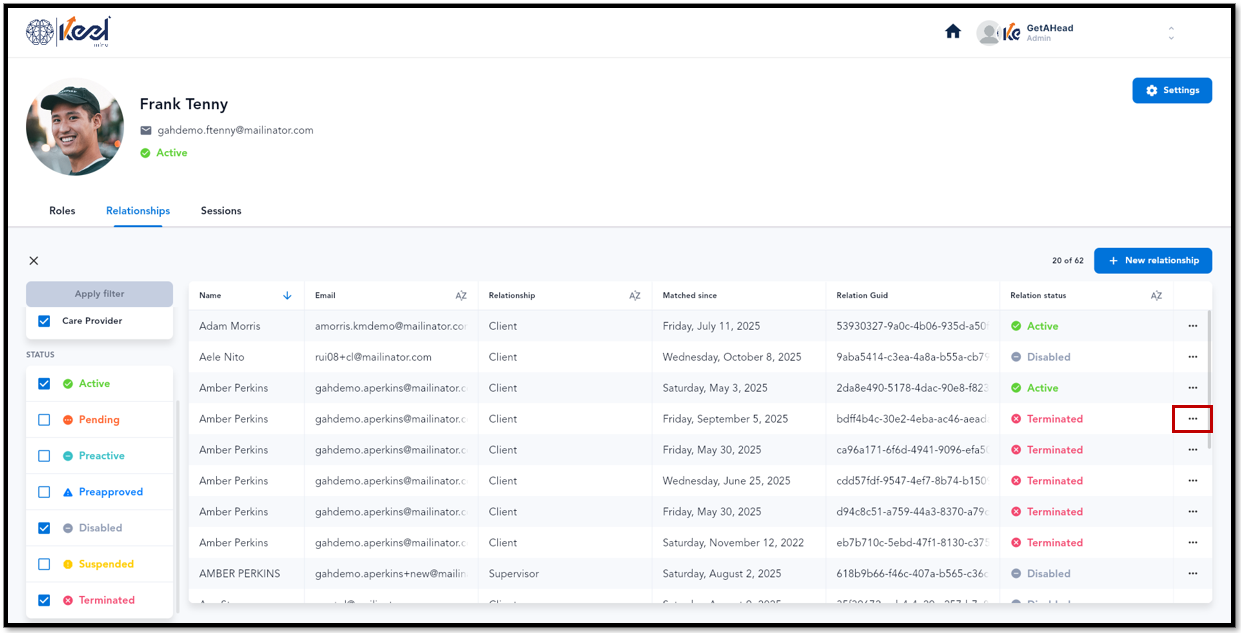
Task: Toggle the Name column sort arrow
Action: (287, 296)
